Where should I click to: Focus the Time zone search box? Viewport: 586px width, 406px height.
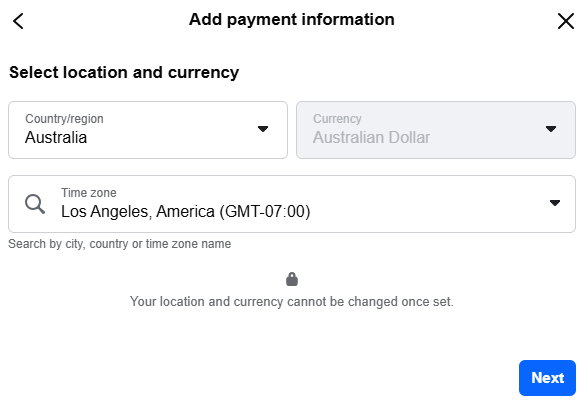[x=292, y=204]
